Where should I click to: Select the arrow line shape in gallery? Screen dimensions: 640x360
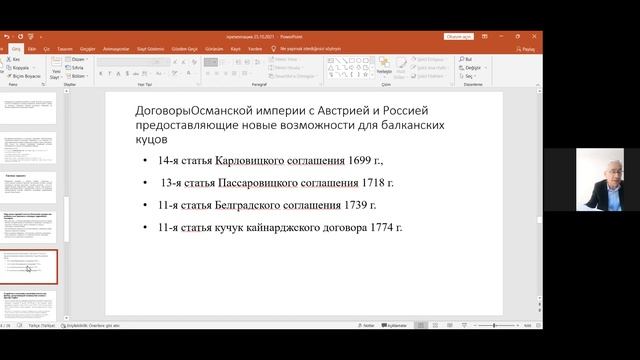[x=344, y=61]
